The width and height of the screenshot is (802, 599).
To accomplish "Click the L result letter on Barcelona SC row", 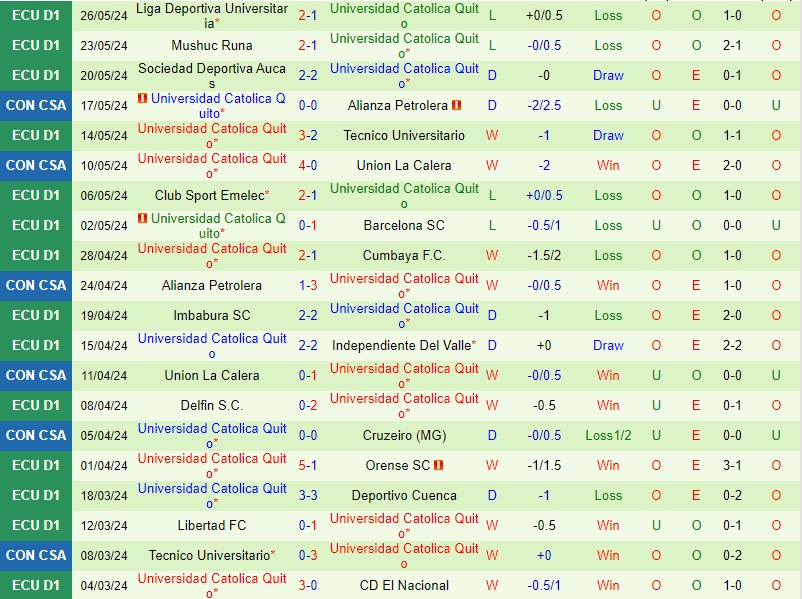I will 492,226.
